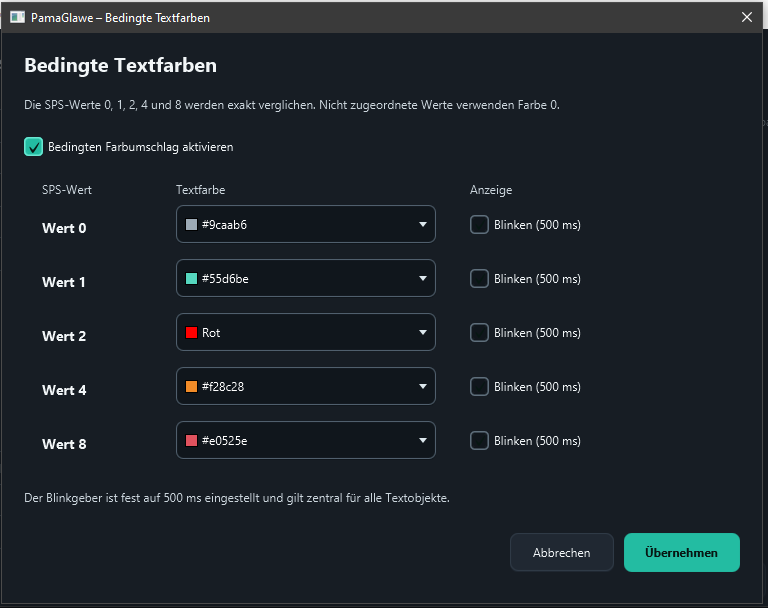Open the Wert 0 text color dropdown
This screenshot has width=768, height=608.
(x=306, y=224)
